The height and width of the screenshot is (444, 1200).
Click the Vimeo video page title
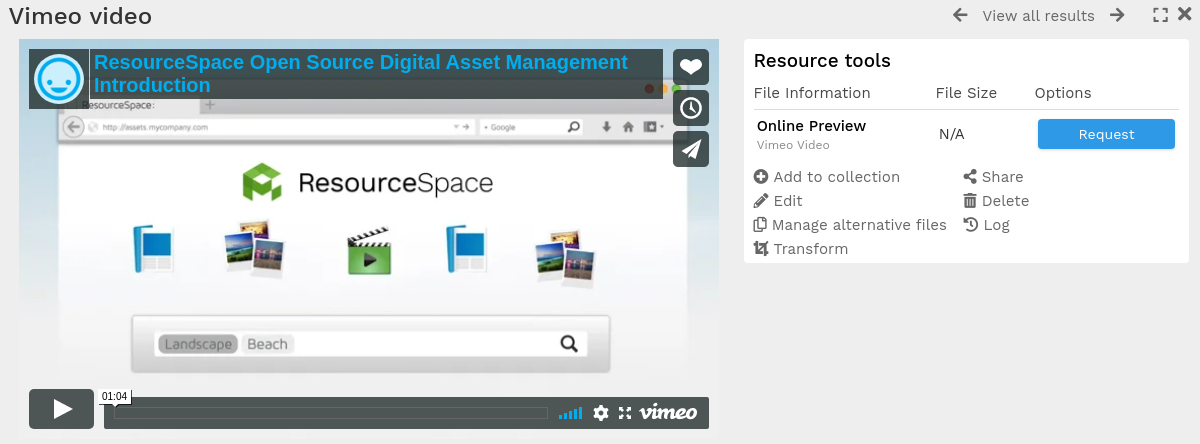(81, 16)
